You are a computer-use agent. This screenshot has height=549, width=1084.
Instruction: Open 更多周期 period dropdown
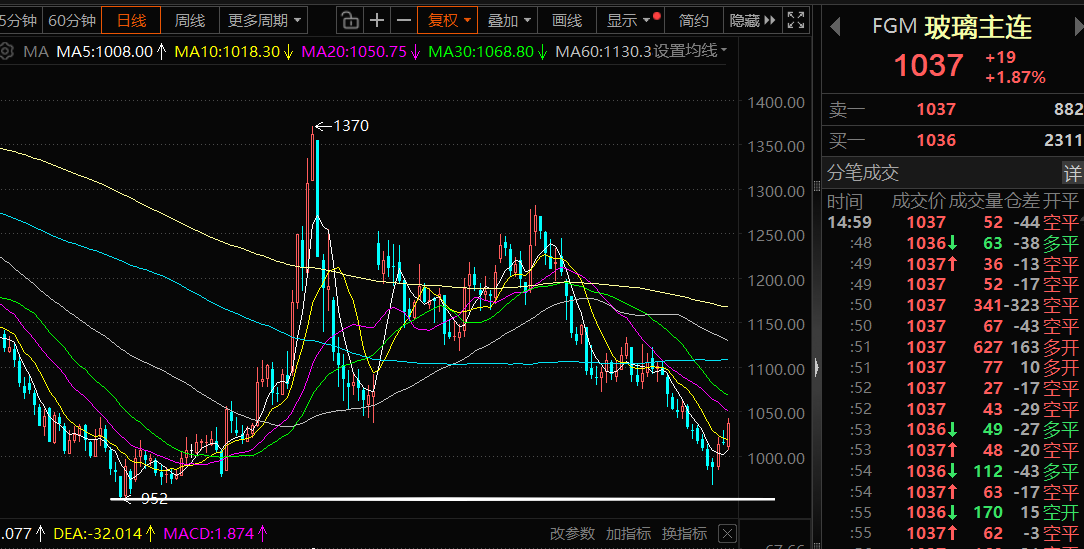pos(265,20)
